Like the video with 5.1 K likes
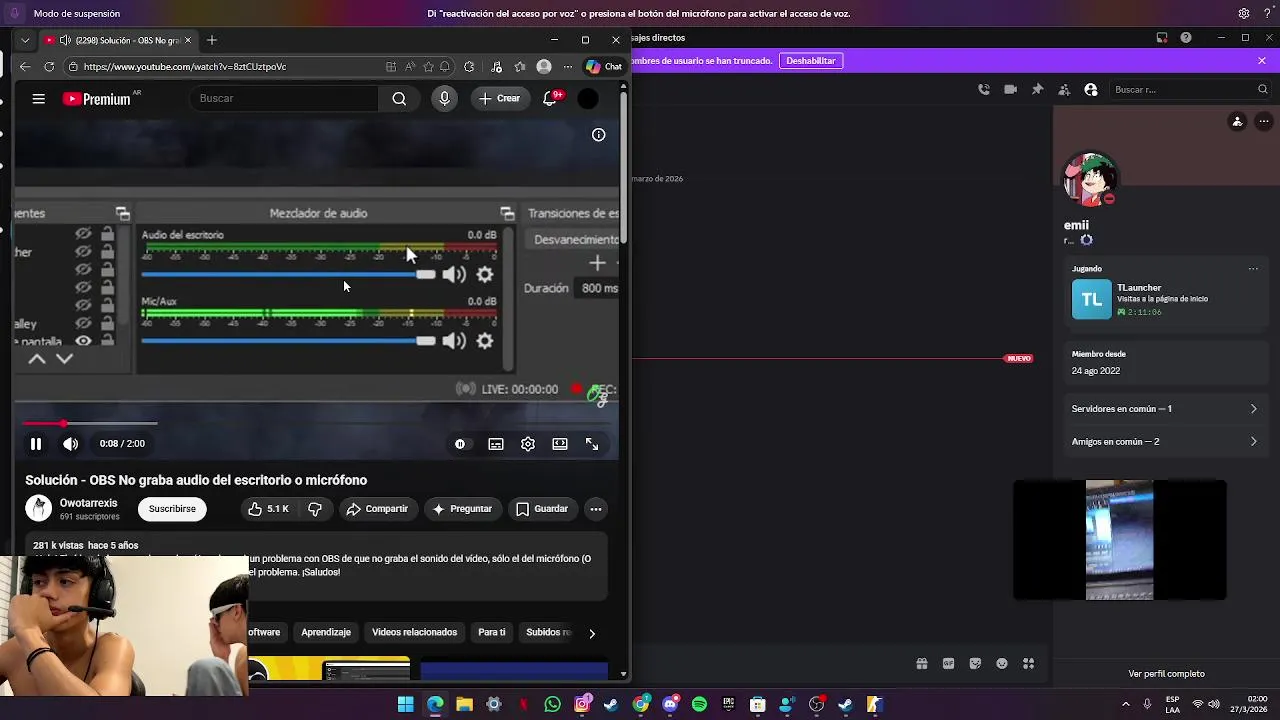 pyautogui.click(x=268, y=509)
